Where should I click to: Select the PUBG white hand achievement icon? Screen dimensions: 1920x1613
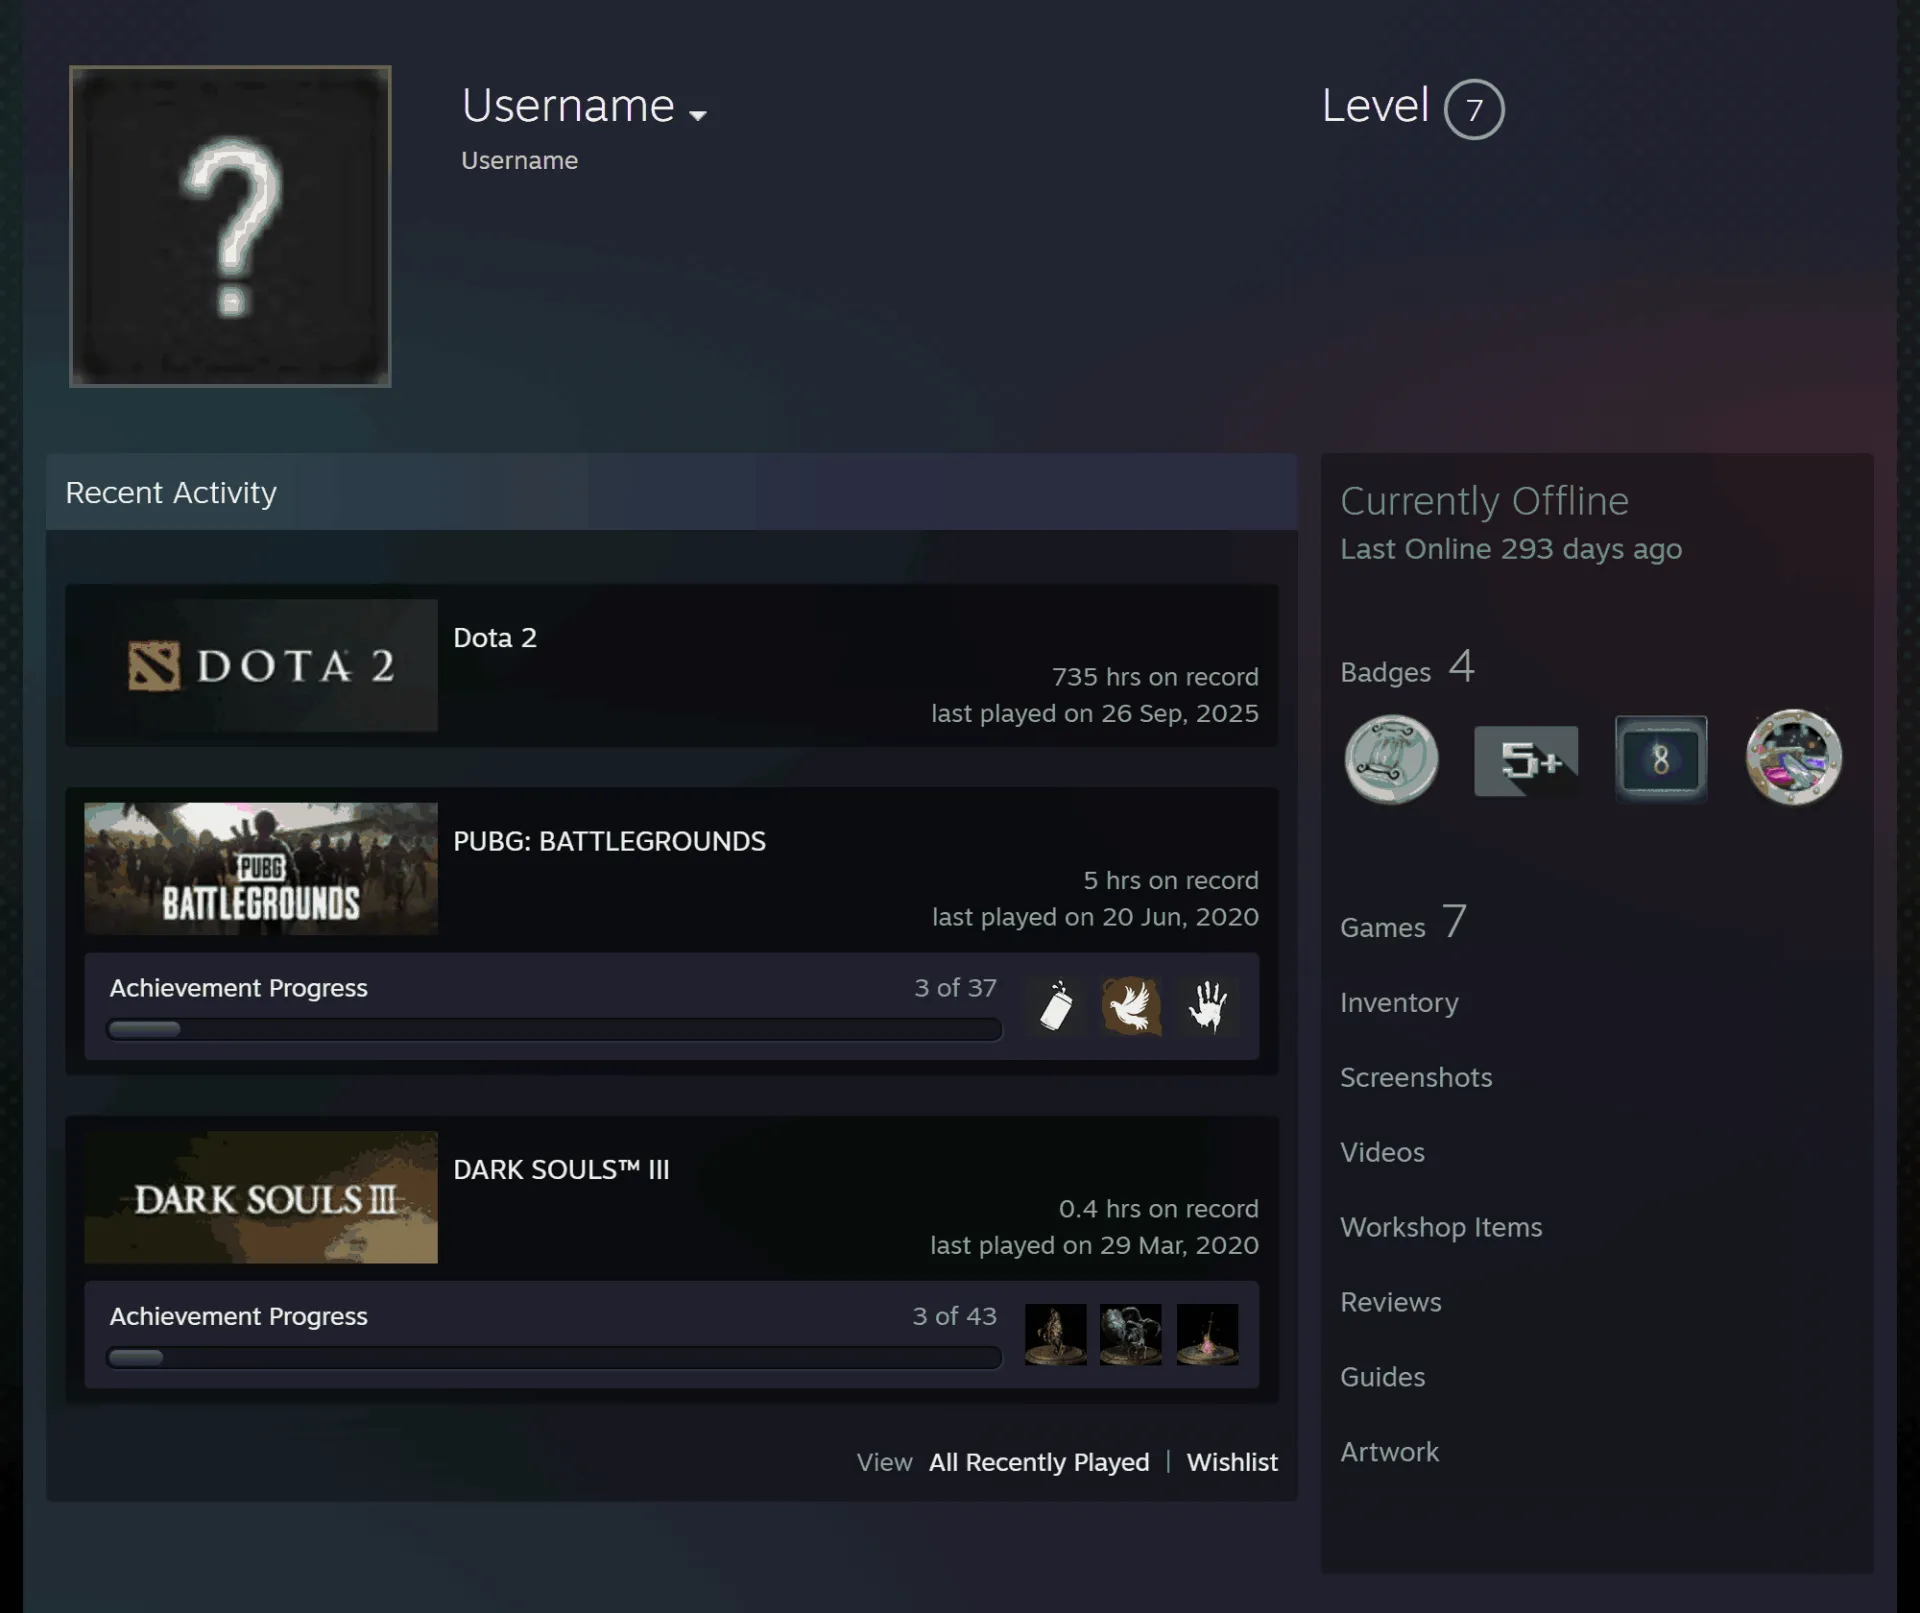pyautogui.click(x=1207, y=1006)
